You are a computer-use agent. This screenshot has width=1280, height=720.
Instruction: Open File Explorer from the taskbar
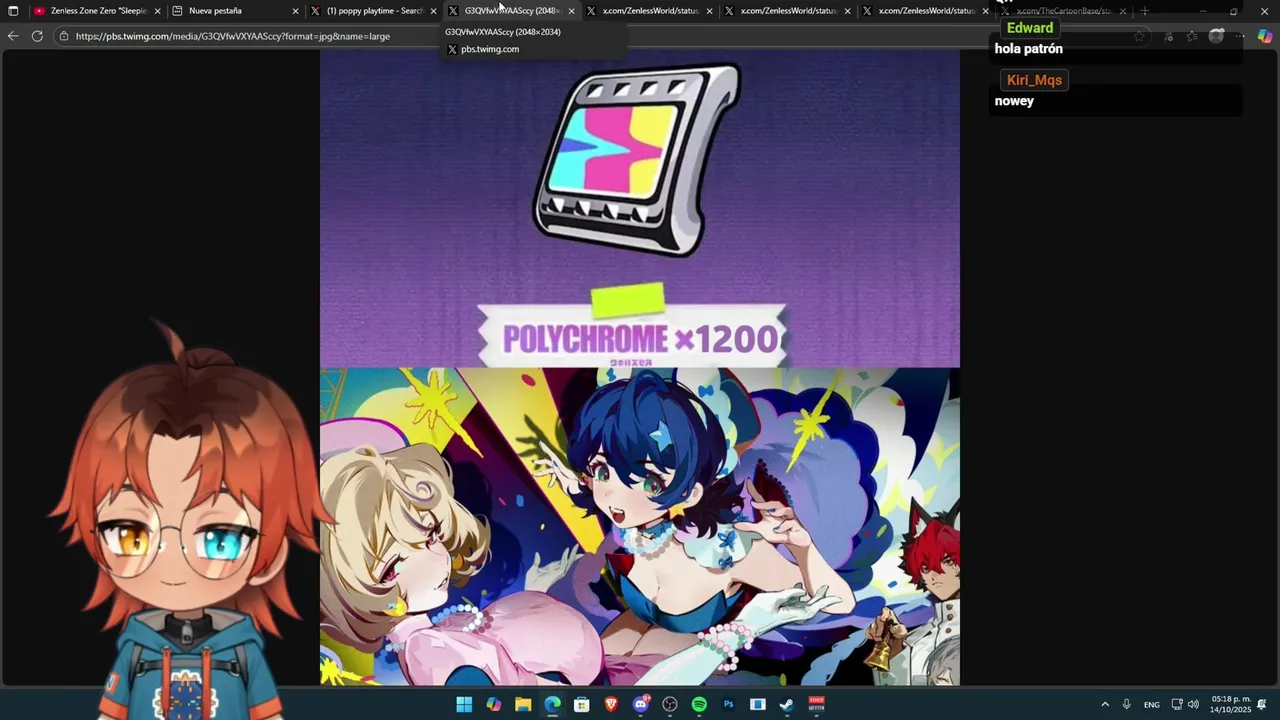pos(523,705)
